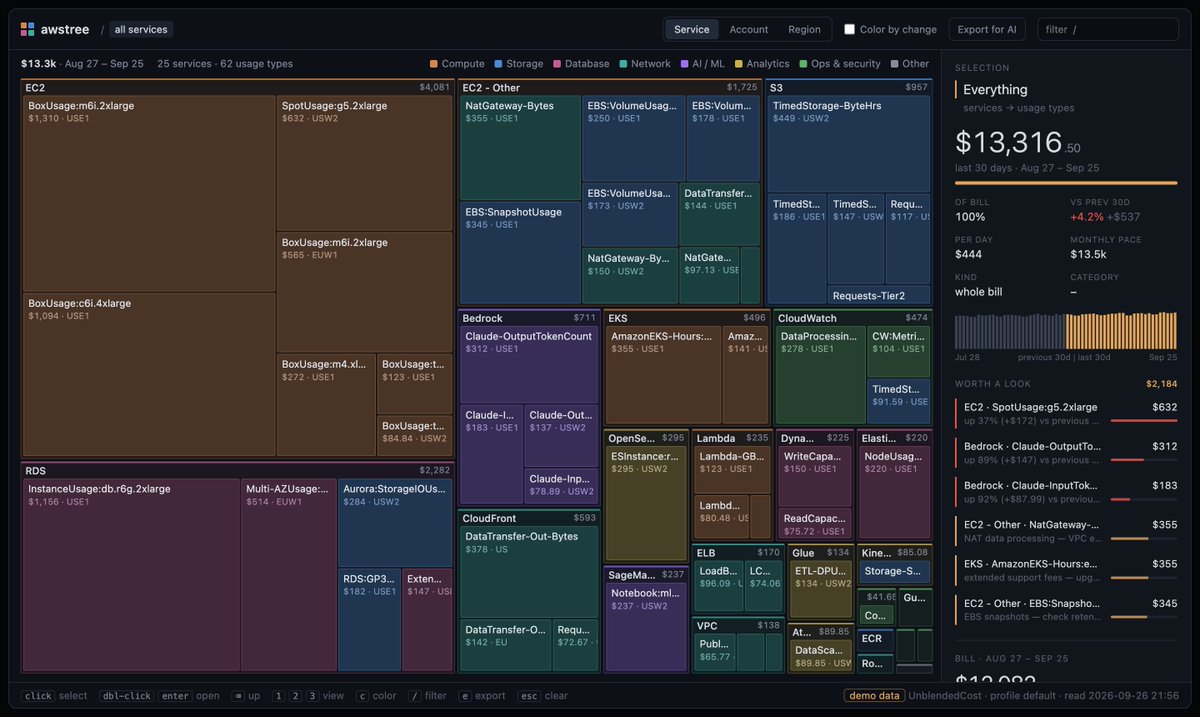Open EC2 - Other NatGateway $355 row
The height and width of the screenshot is (717, 1200).
[x=1066, y=531]
